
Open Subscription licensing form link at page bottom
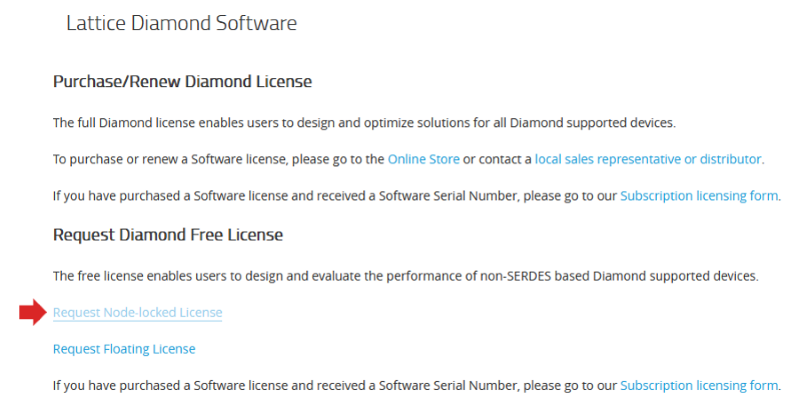tap(699, 386)
